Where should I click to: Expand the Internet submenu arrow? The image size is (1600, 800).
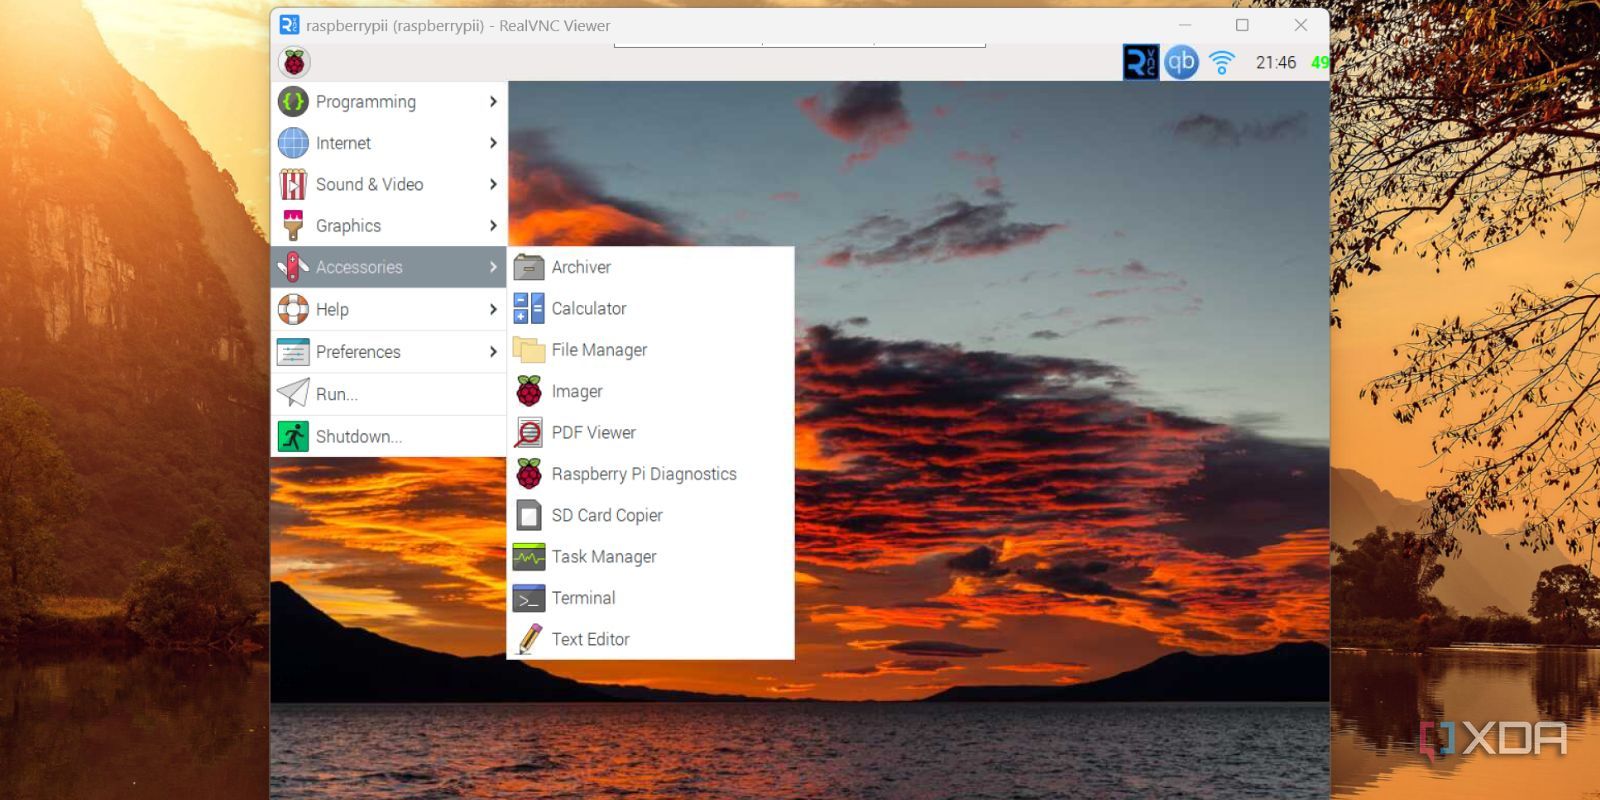click(493, 143)
